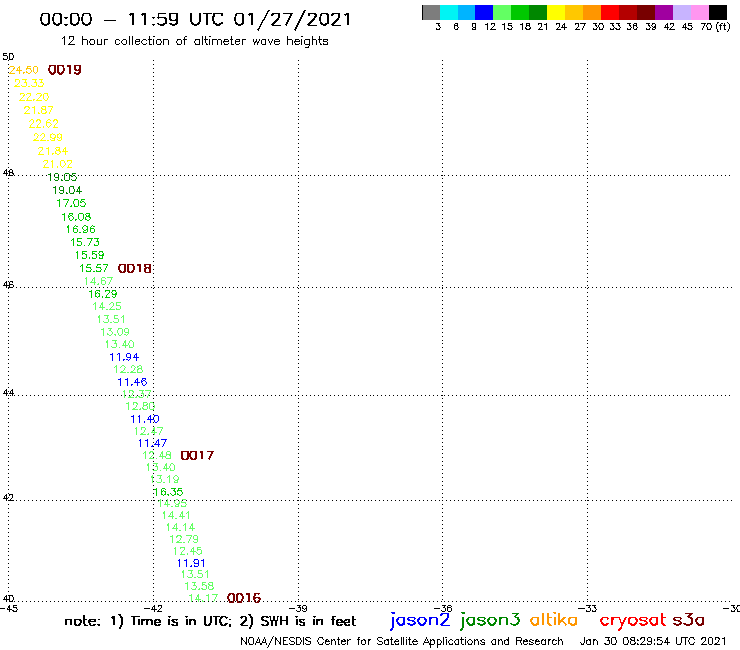Click the wave height value 13.09
740x650 pixels.
click(115, 332)
